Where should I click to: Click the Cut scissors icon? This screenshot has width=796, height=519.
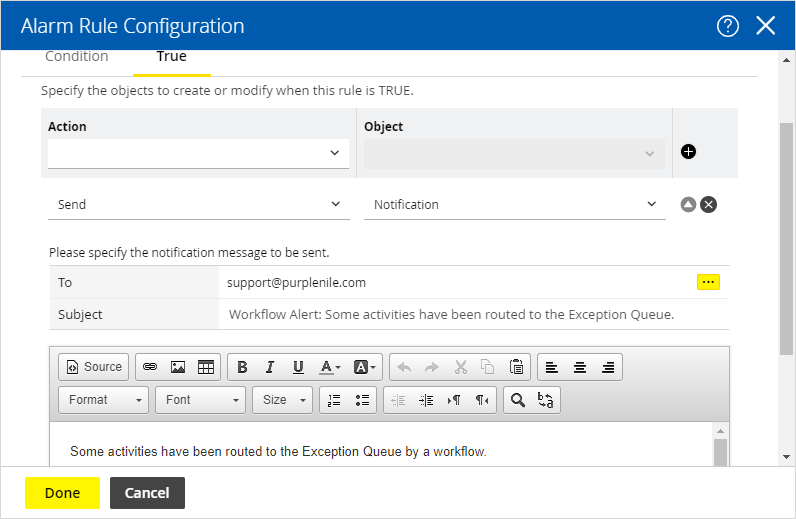coord(460,367)
